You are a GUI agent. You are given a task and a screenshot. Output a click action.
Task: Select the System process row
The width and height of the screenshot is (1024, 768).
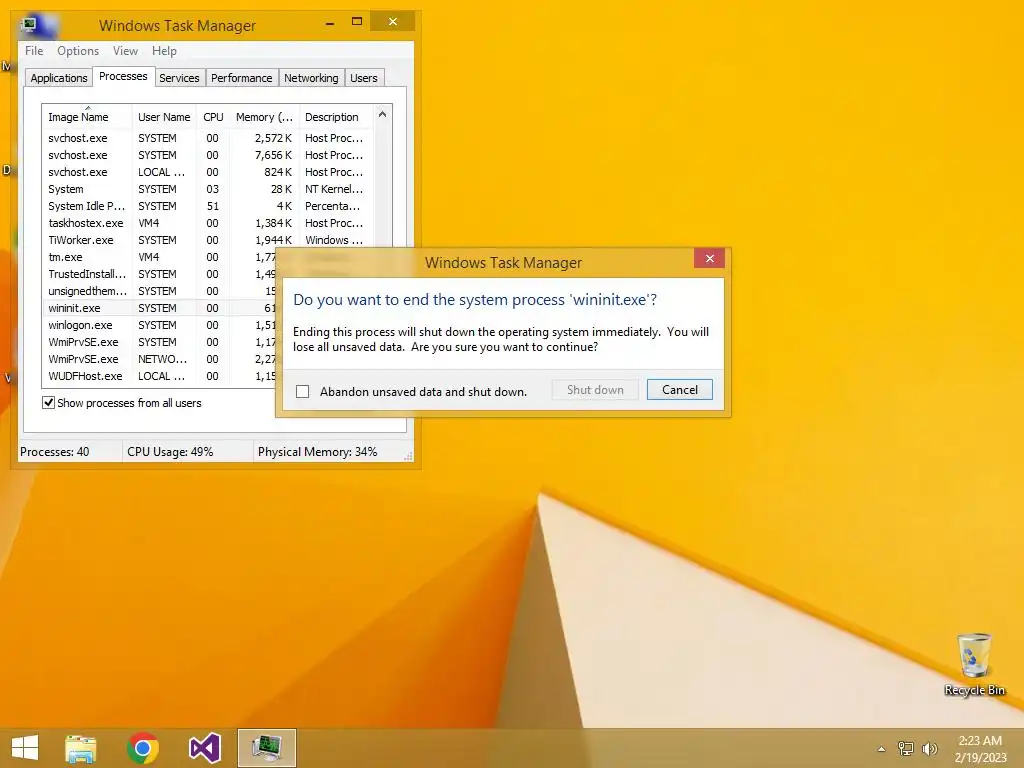(x=208, y=189)
